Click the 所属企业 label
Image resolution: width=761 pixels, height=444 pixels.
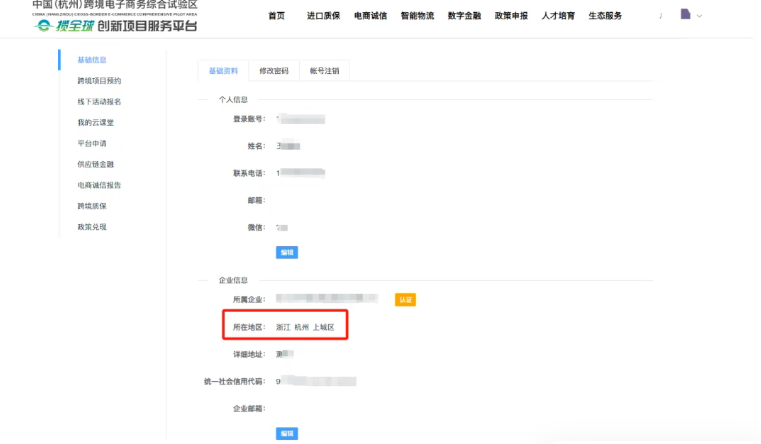point(249,299)
